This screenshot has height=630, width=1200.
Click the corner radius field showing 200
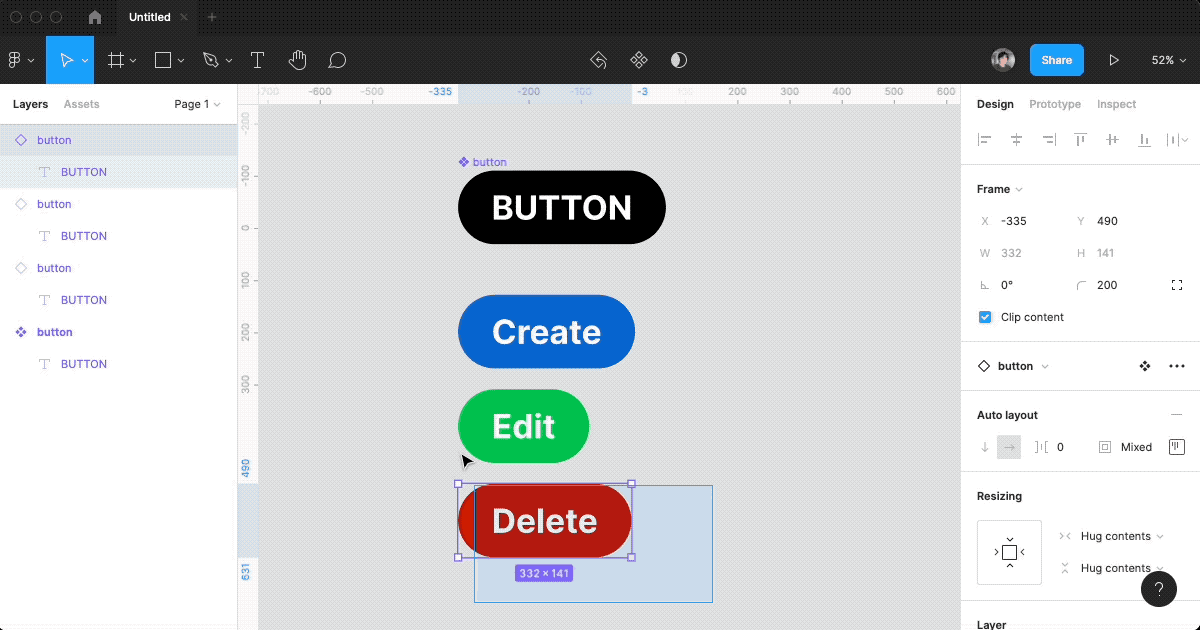[1107, 285]
